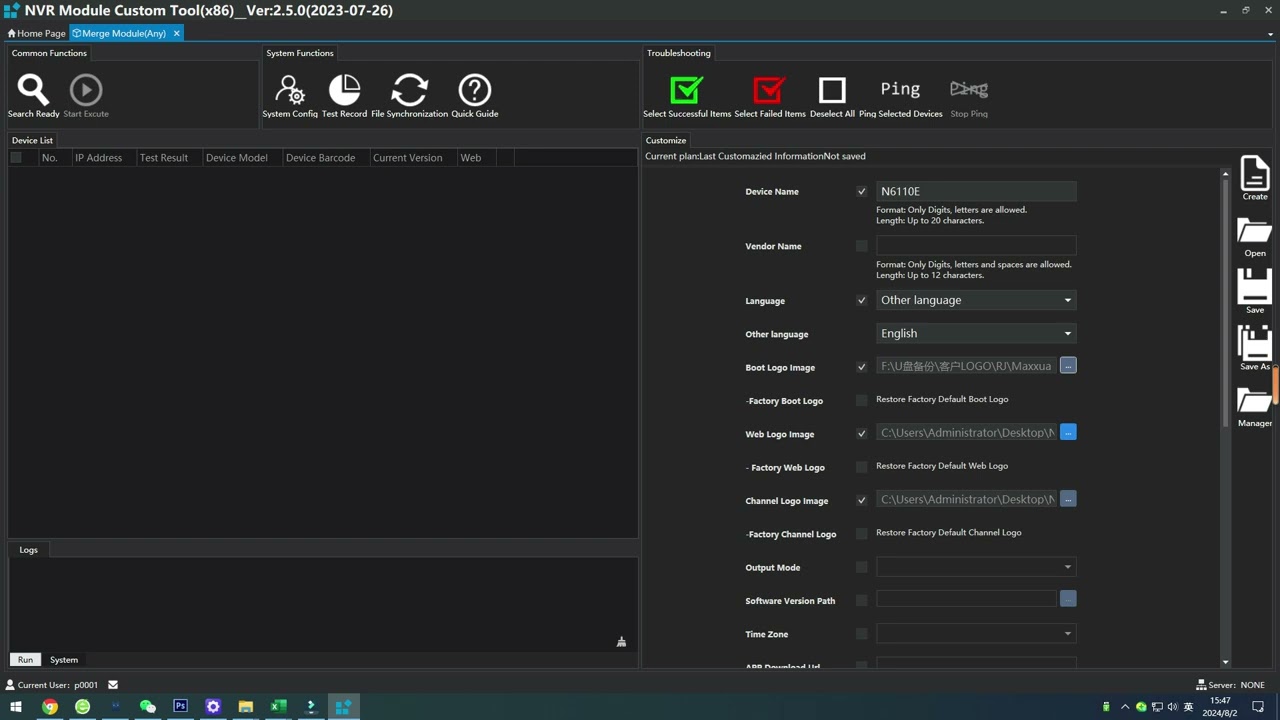Click Deselect All icon
The height and width of the screenshot is (720, 1280).
pos(832,91)
